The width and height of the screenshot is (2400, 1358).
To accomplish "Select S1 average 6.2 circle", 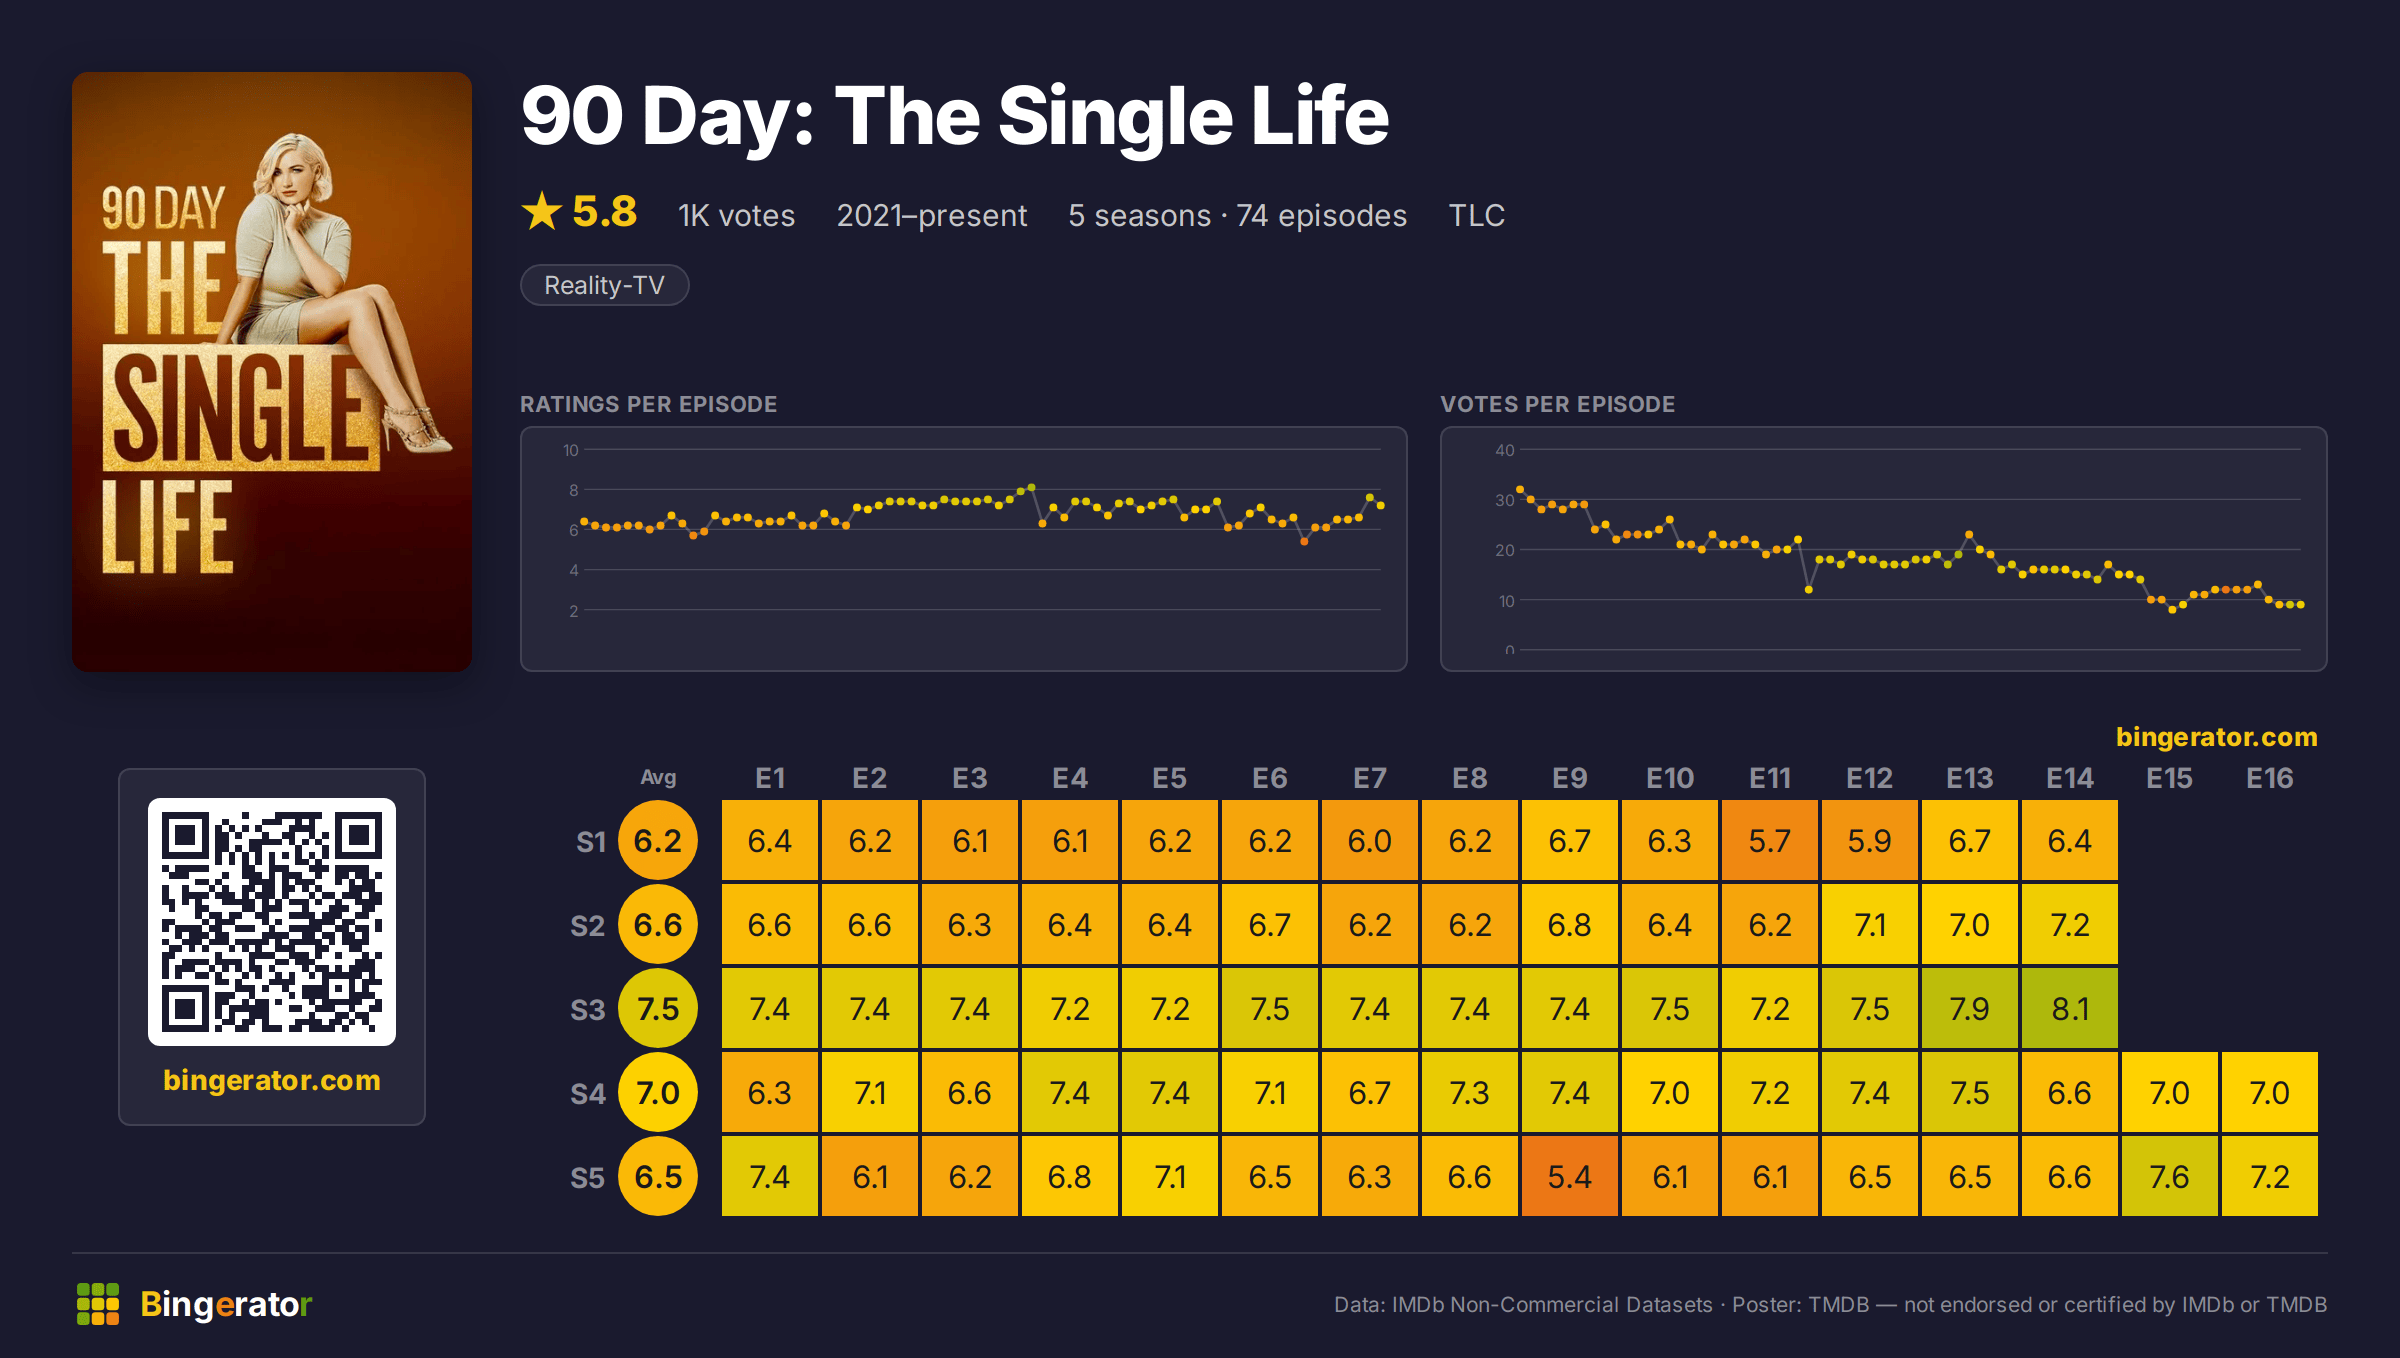I will (x=658, y=840).
